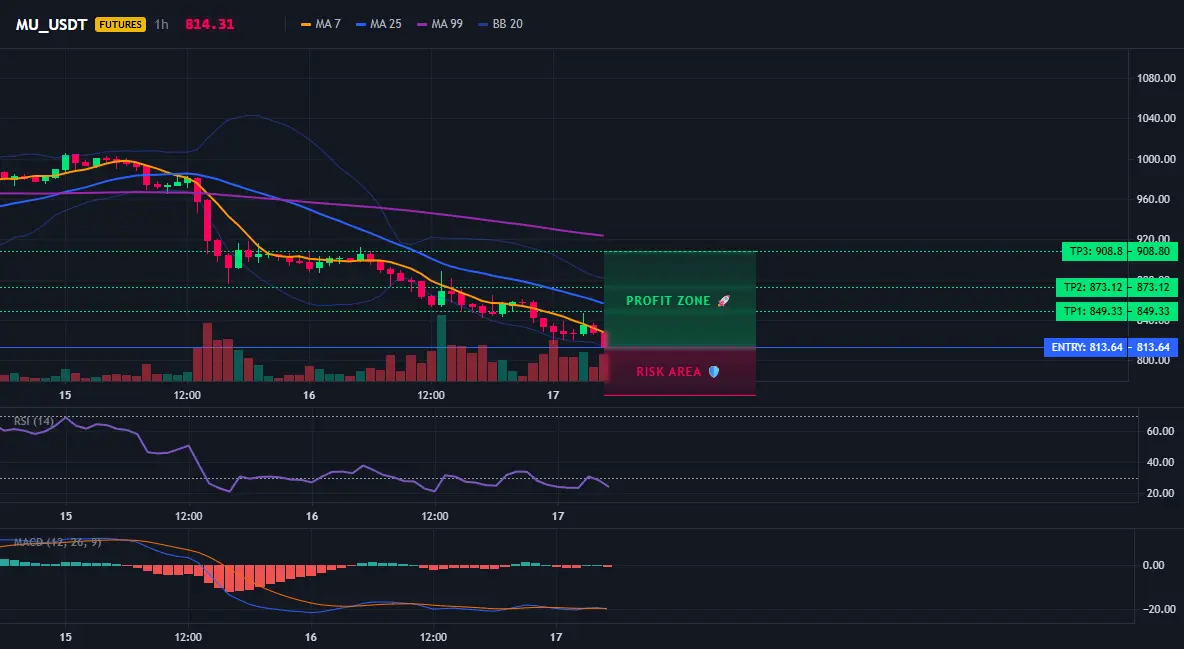Click the FUTURES badge

120,24
